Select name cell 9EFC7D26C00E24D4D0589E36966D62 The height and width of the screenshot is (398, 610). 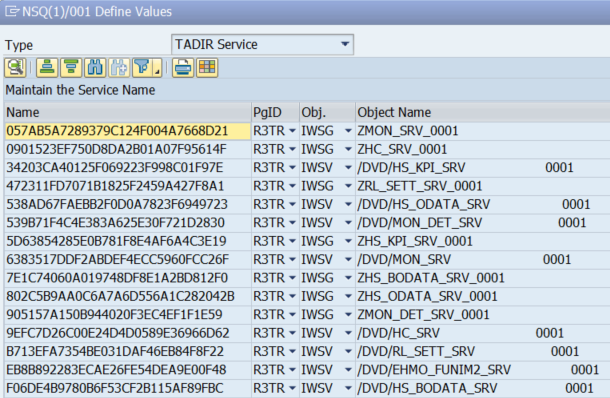[x=128, y=333]
